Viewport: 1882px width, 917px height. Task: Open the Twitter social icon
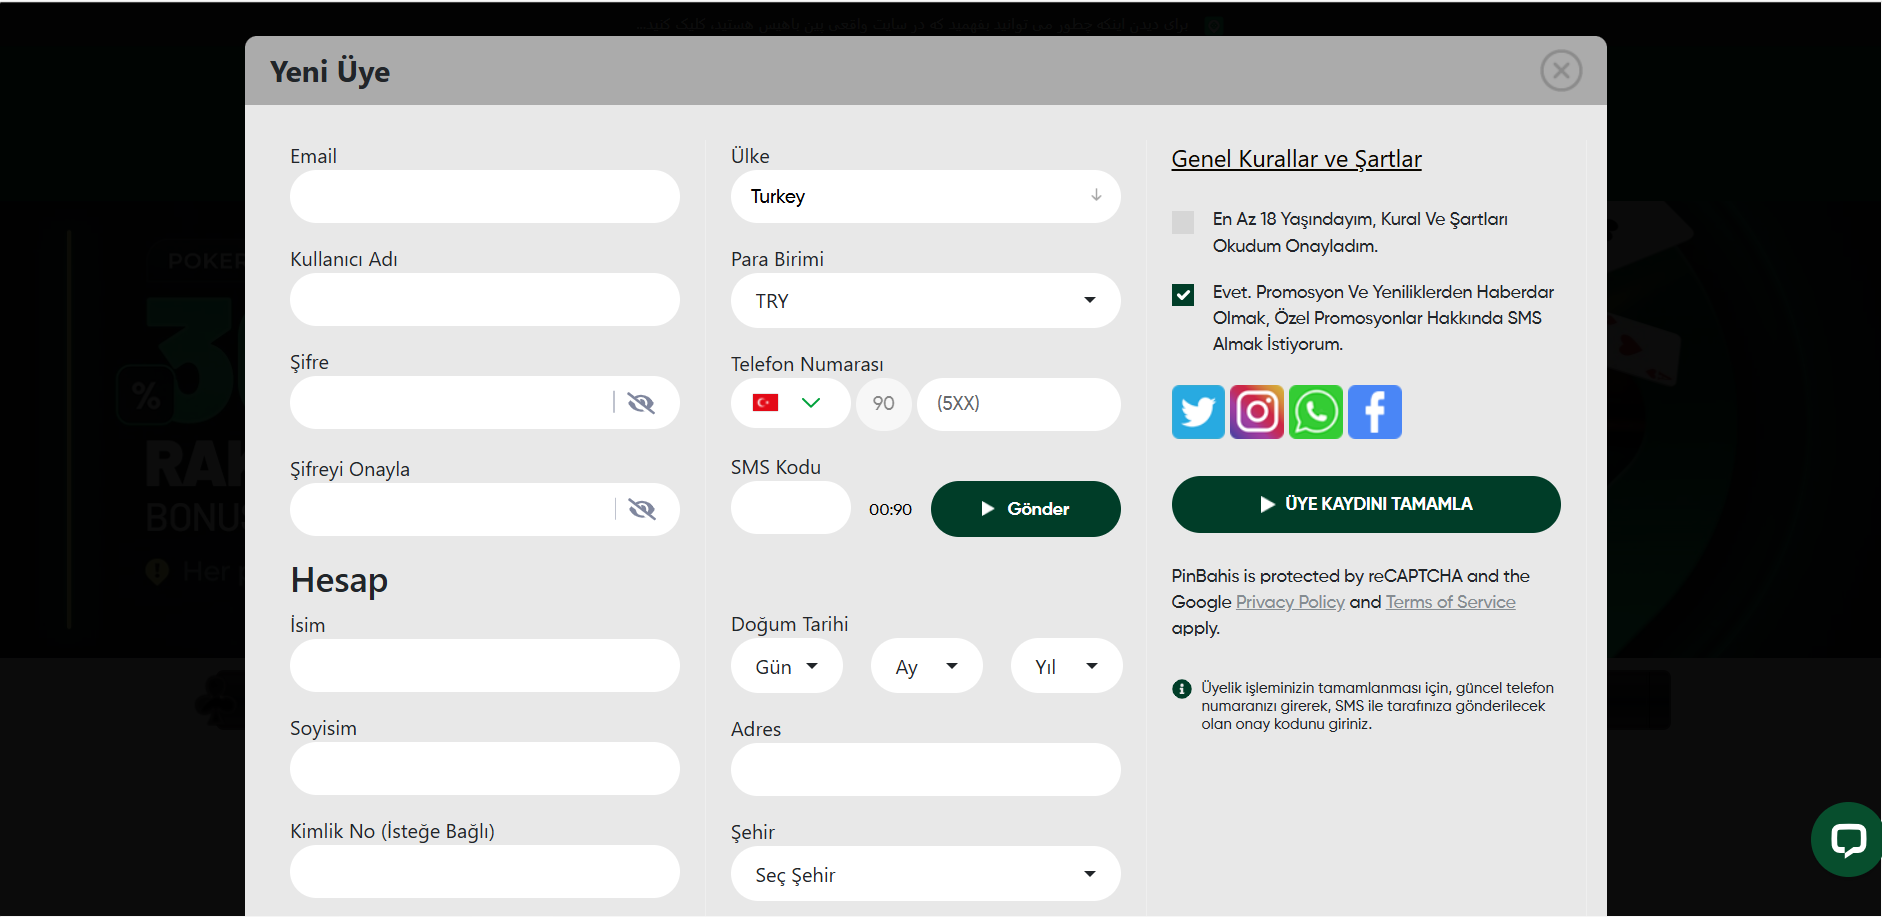[1198, 412]
